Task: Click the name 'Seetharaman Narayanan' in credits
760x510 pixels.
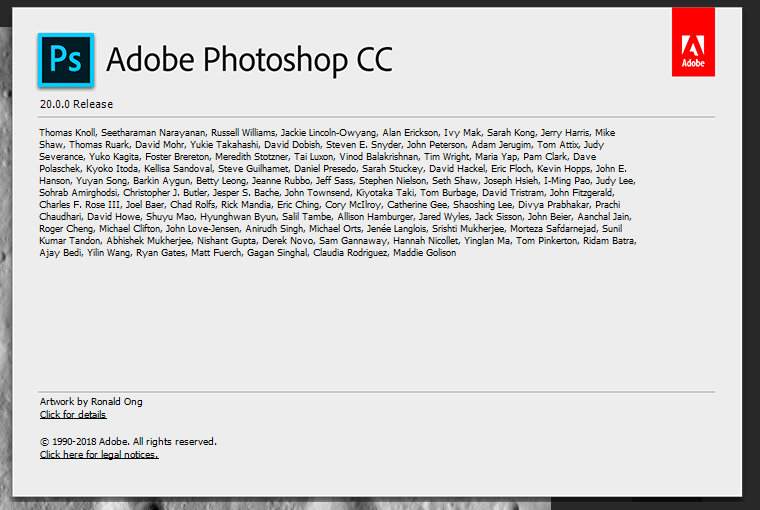Action: (153, 133)
